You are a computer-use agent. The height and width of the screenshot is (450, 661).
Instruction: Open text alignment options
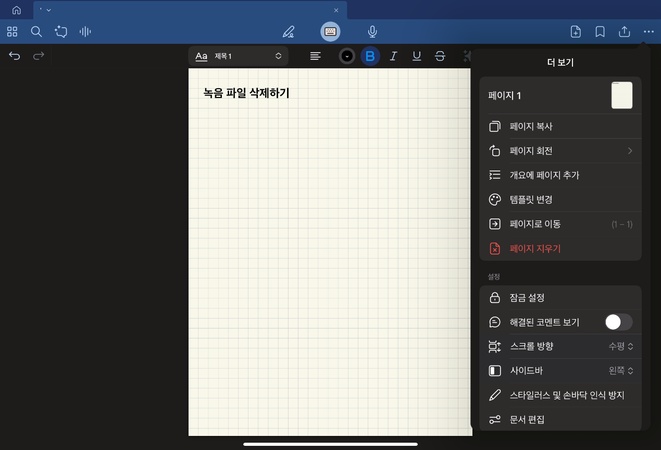tap(315, 56)
